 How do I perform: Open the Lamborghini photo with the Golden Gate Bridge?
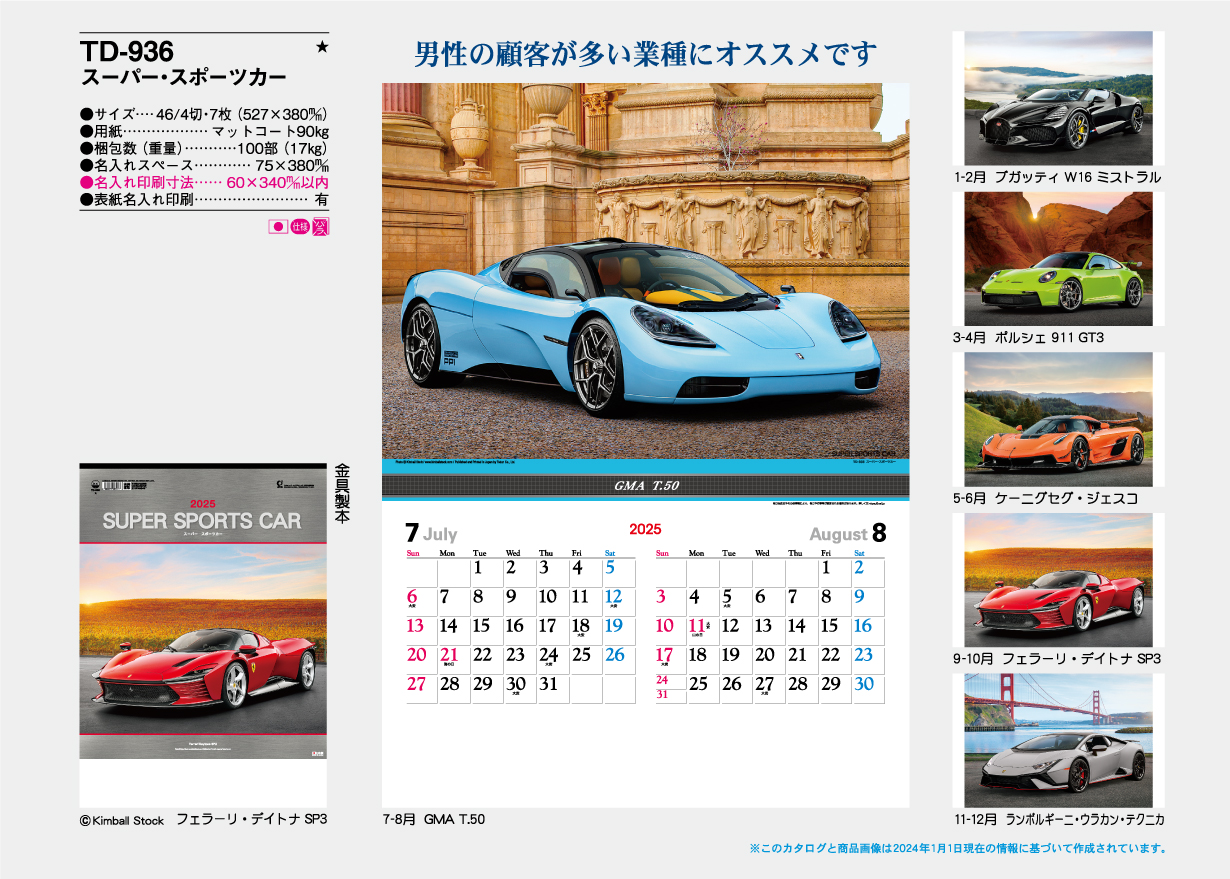pyautogui.click(x=1058, y=740)
